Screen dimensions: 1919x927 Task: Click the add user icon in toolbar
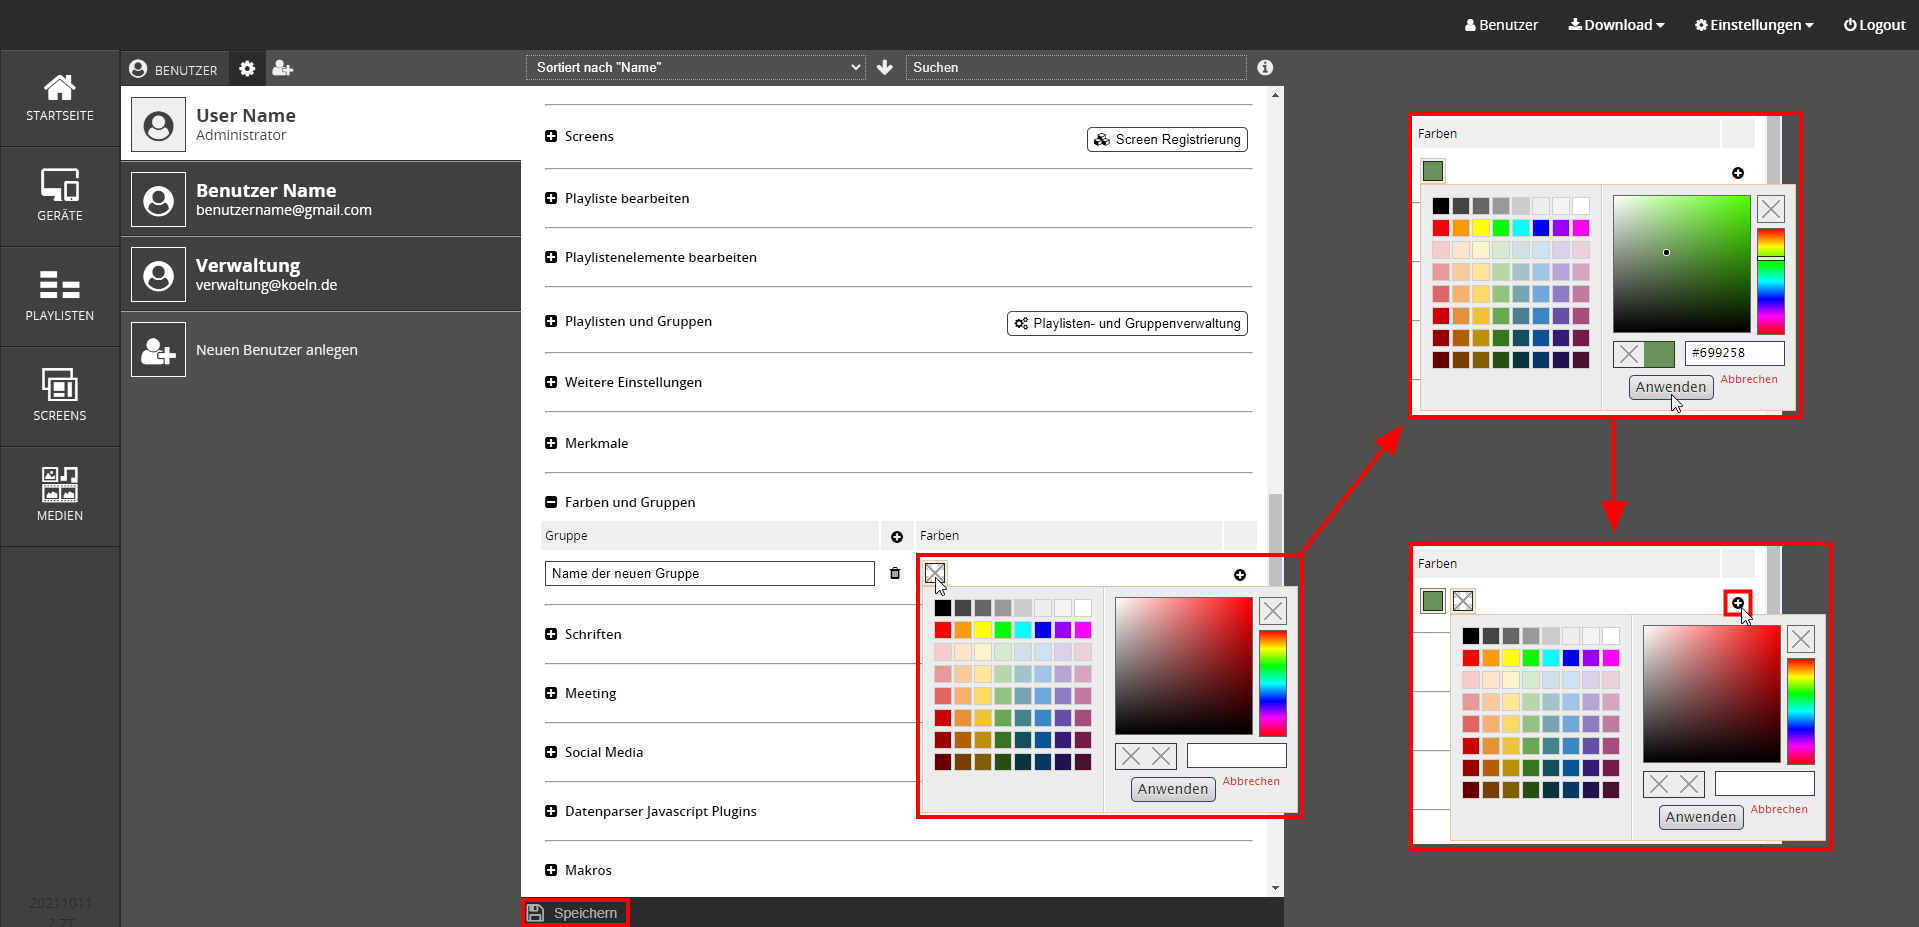point(283,69)
